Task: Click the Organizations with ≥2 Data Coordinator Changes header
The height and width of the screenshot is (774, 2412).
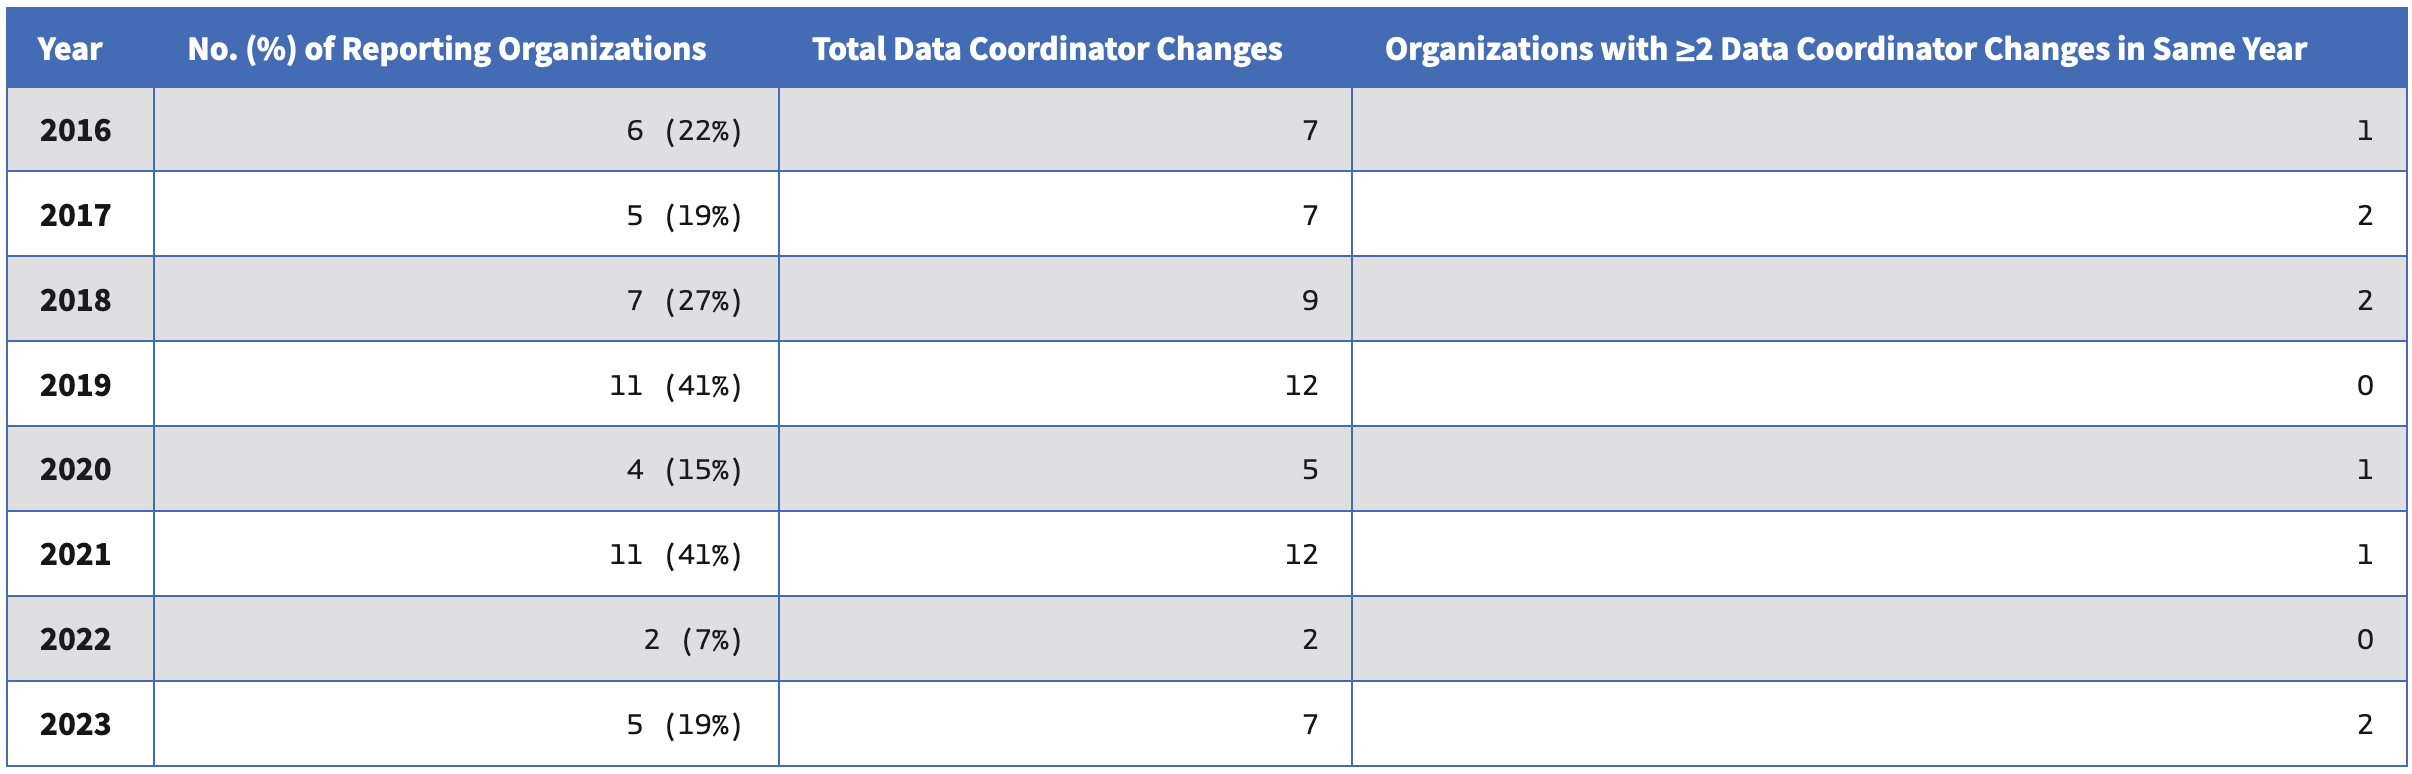Action: [1845, 49]
